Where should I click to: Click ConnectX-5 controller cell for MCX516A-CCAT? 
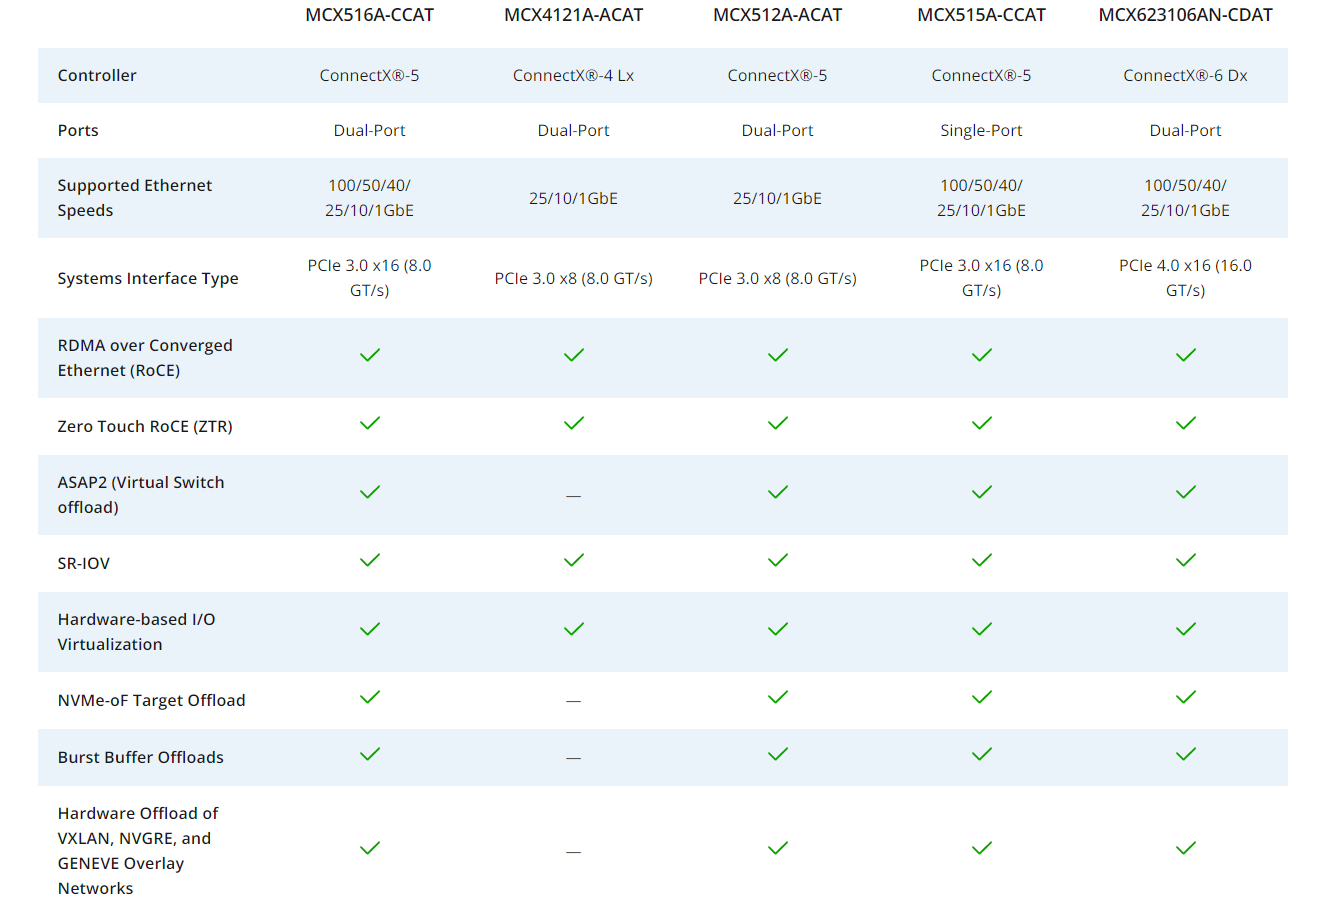369,75
